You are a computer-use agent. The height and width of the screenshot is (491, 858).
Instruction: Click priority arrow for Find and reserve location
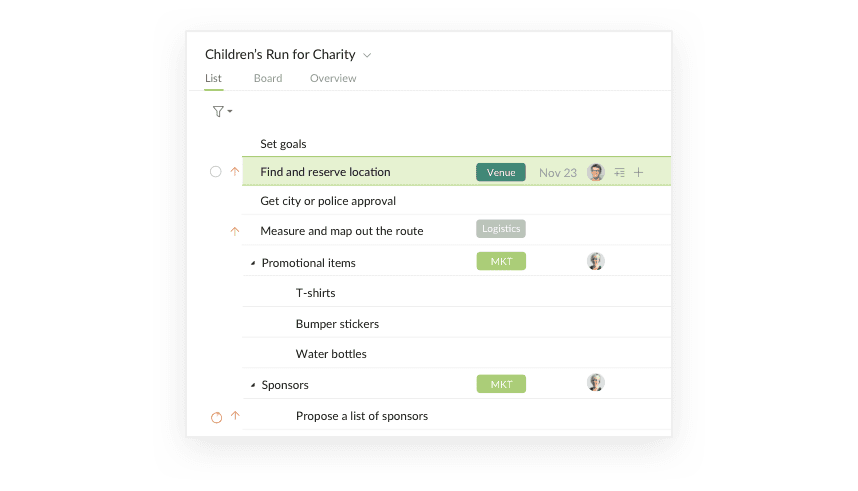pyautogui.click(x=235, y=171)
